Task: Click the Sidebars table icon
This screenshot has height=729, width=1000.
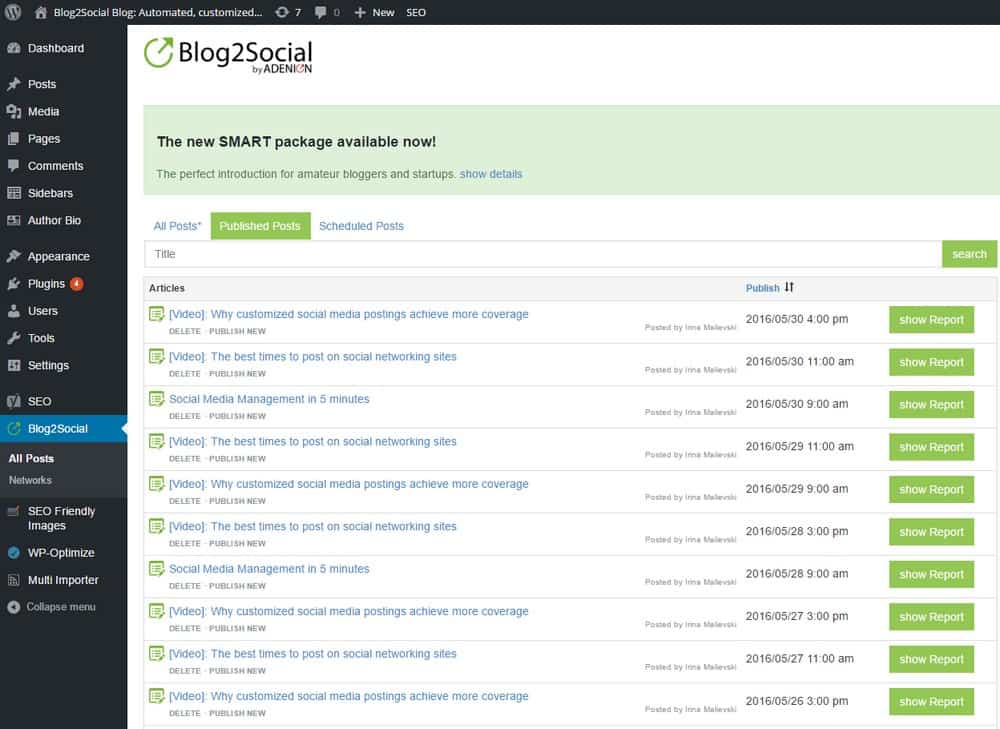Action: point(13,193)
